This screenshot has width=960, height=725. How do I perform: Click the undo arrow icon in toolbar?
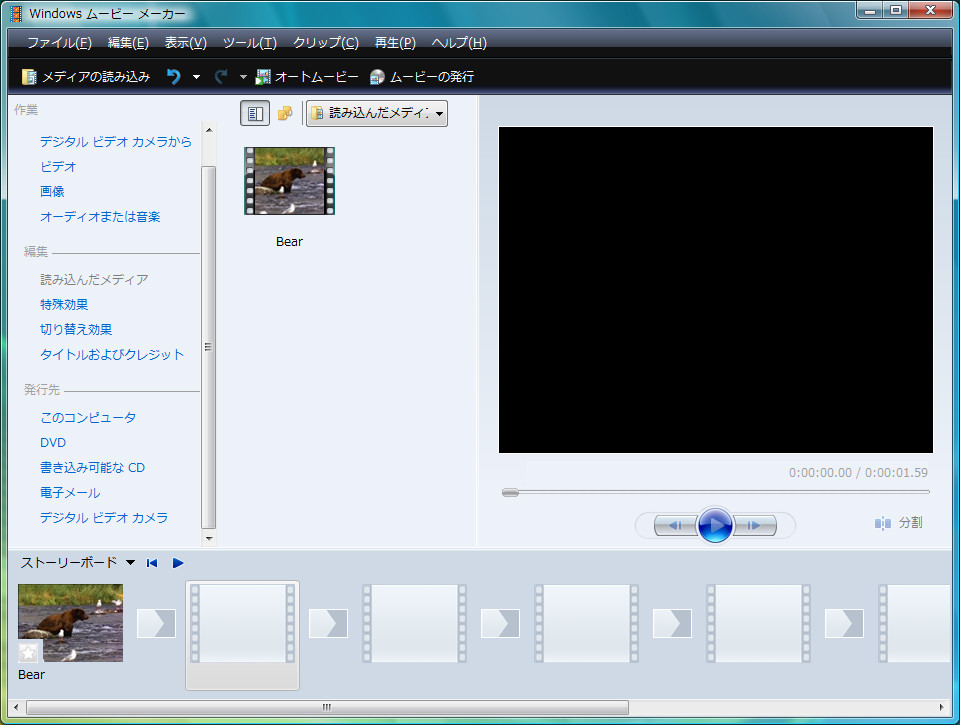click(x=174, y=77)
